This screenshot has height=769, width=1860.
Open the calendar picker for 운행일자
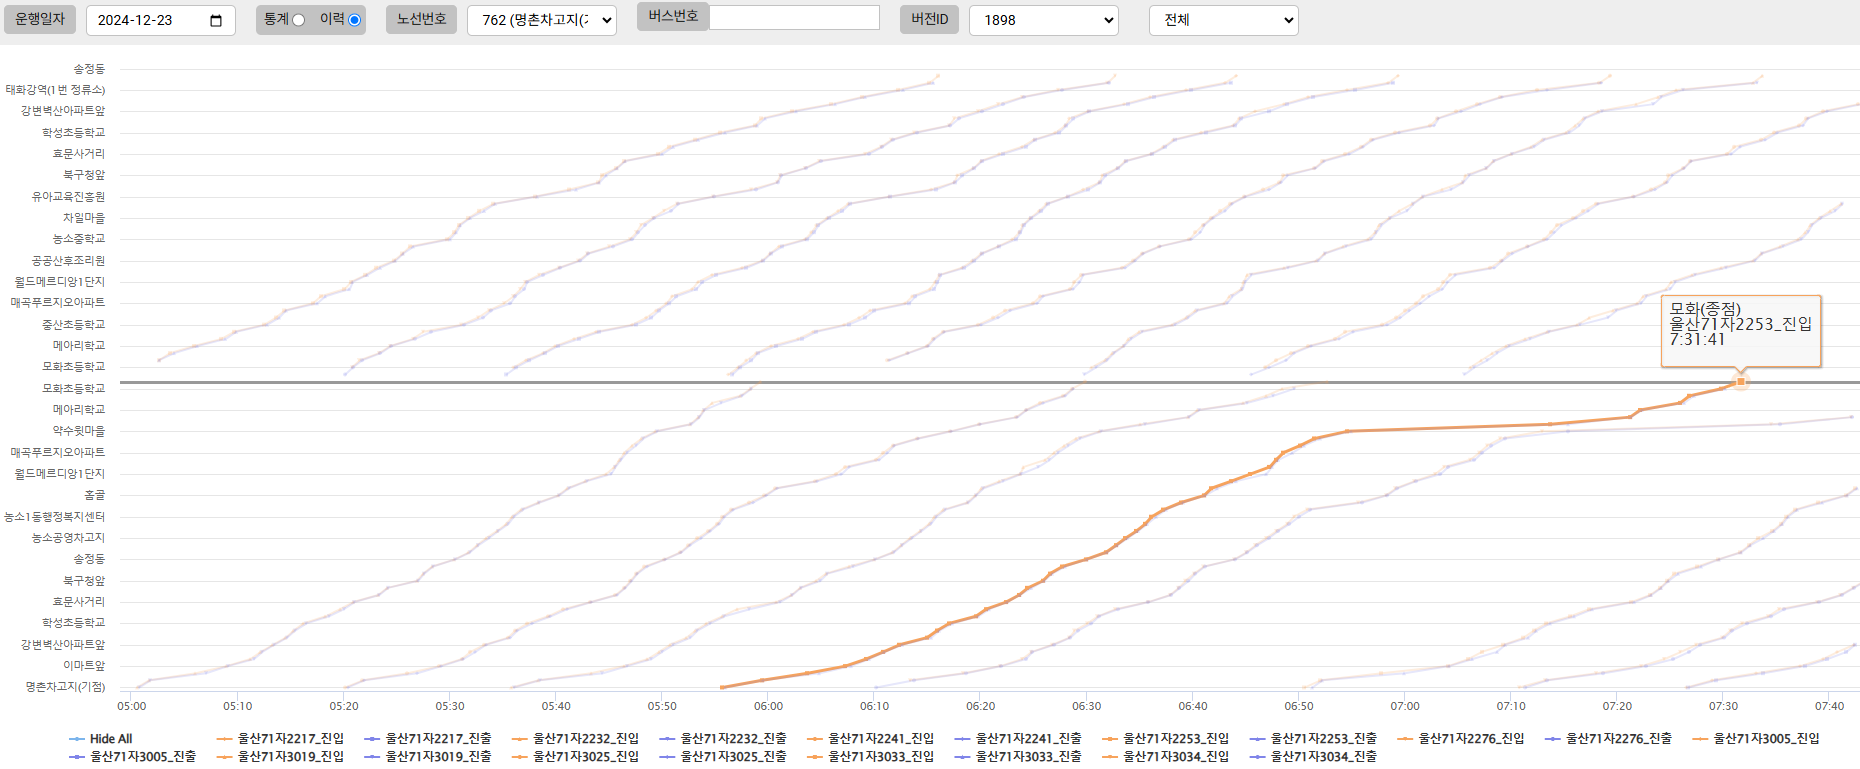(x=216, y=21)
